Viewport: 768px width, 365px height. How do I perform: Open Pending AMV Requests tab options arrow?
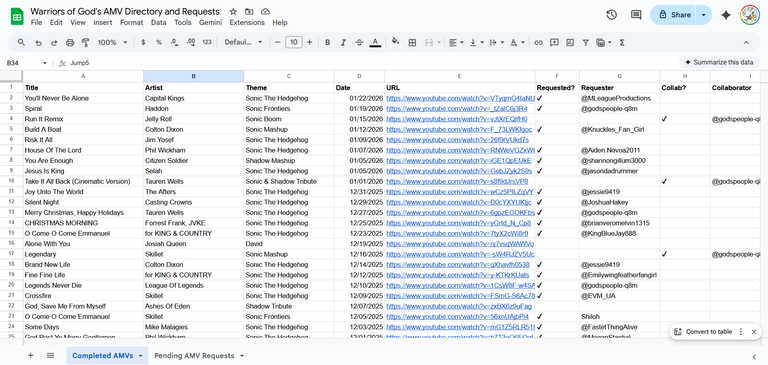click(x=242, y=356)
